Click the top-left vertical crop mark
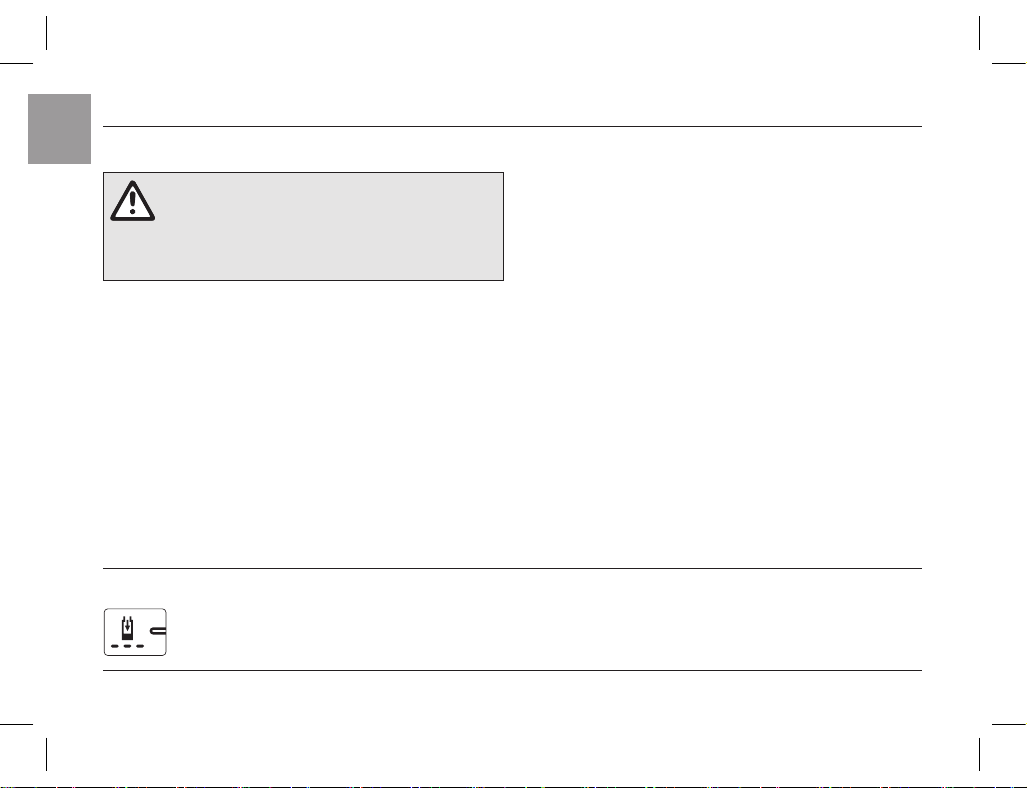1027x788 pixels. (47, 33)
